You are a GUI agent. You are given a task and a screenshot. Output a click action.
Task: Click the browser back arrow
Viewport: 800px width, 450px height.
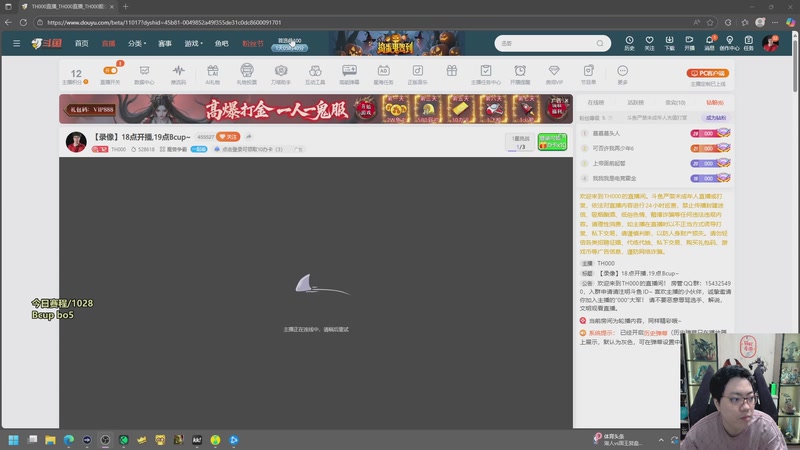pyautogui.click(x=8, y=22)
